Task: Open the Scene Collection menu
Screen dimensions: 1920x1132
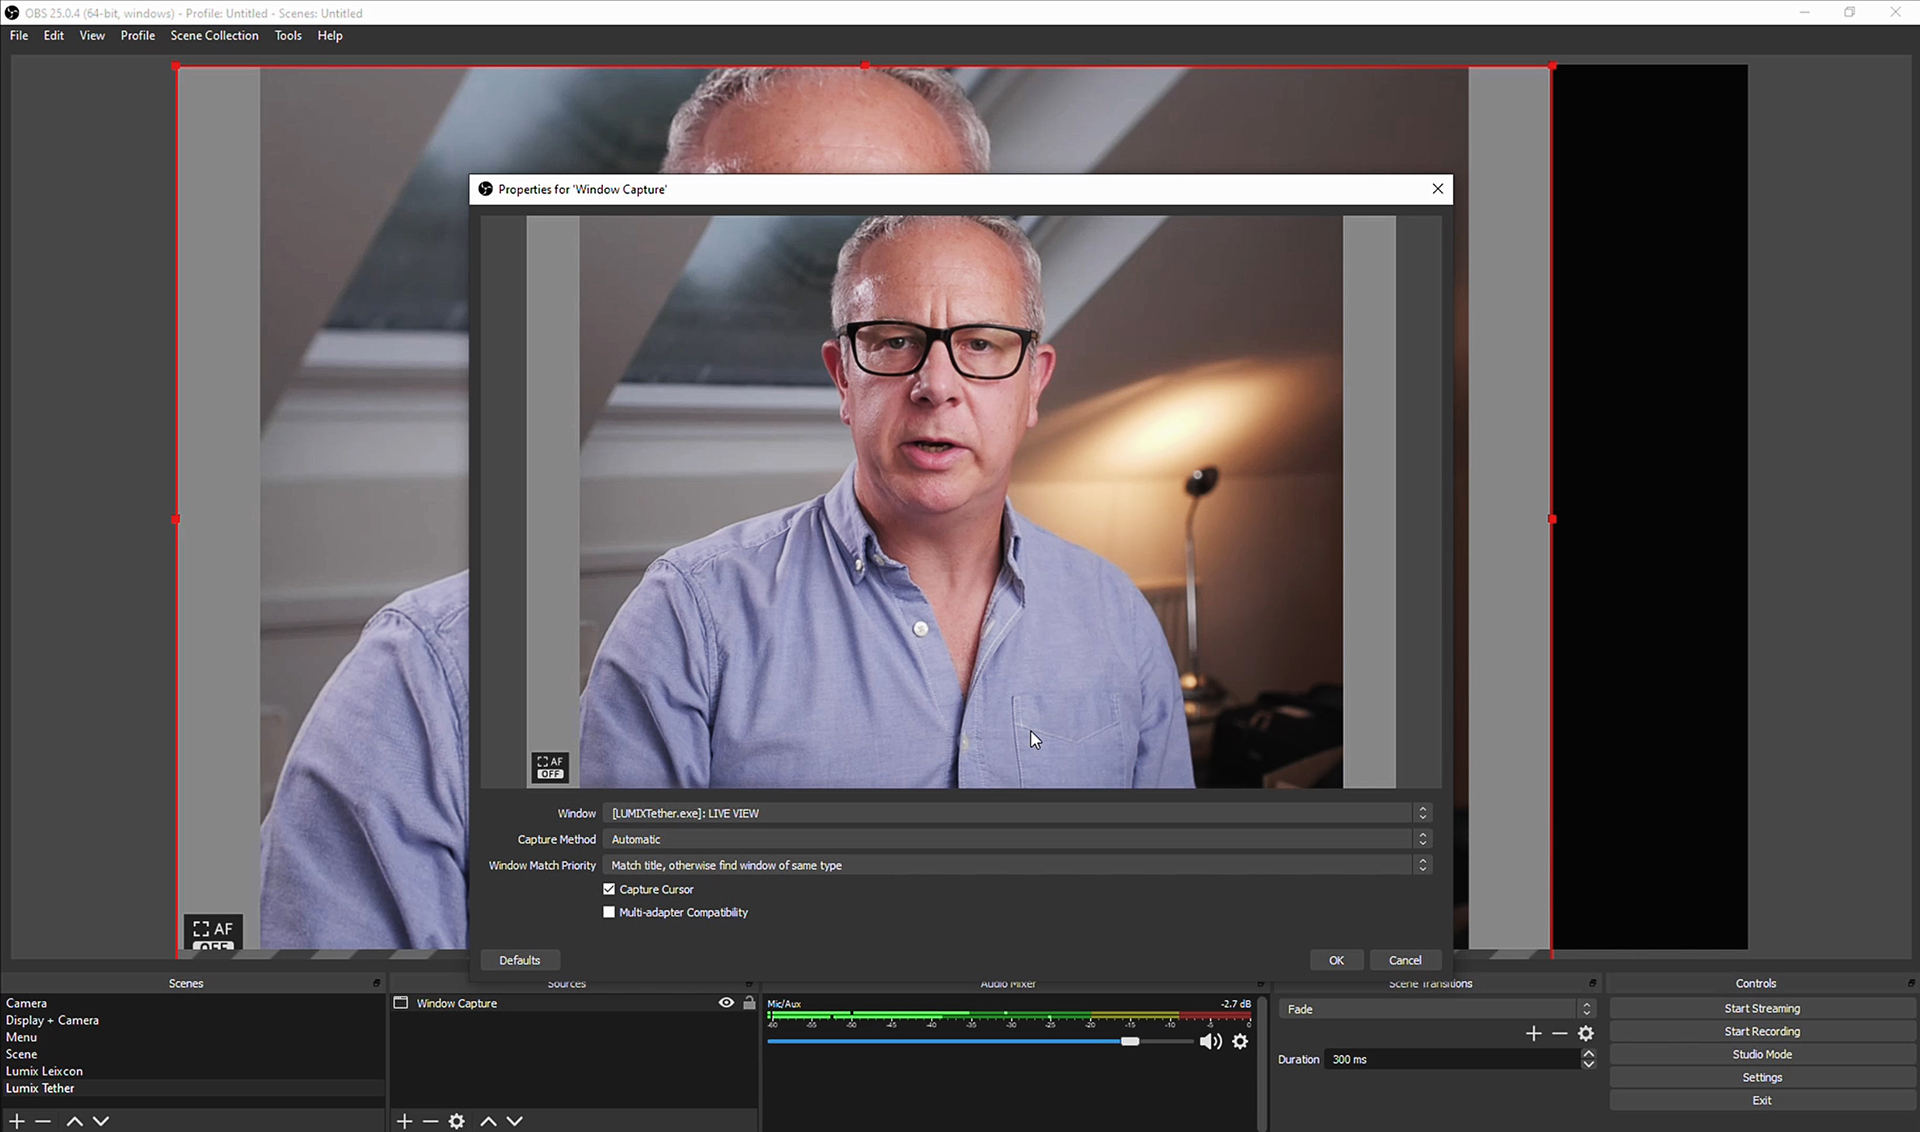Action: (214, 35)
